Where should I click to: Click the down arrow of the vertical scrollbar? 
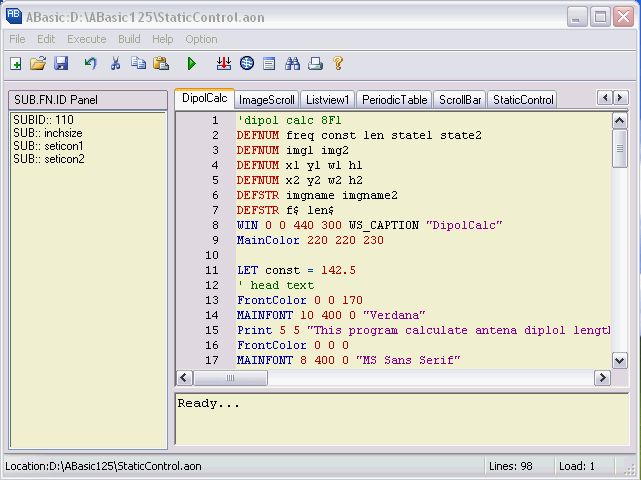tap(620, 361)
